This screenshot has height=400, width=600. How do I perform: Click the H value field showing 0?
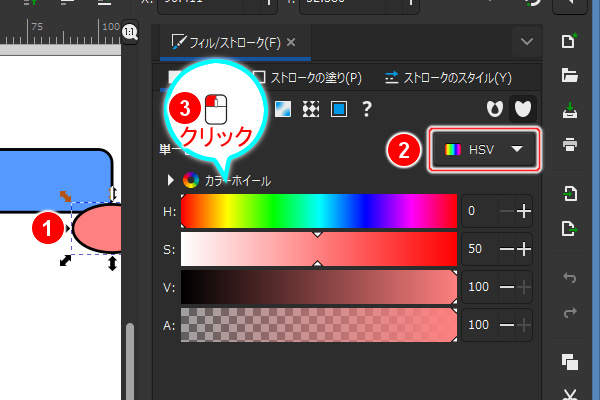[480, 211]
